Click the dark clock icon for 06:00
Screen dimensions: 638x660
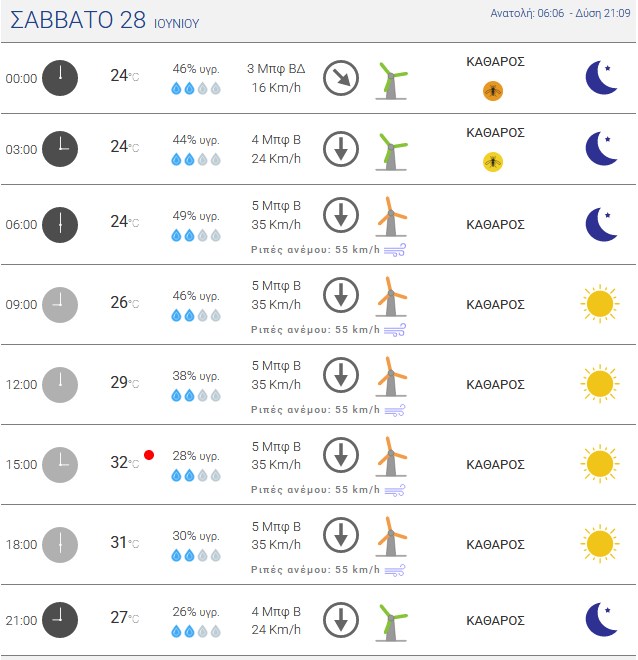coord(60,225)
